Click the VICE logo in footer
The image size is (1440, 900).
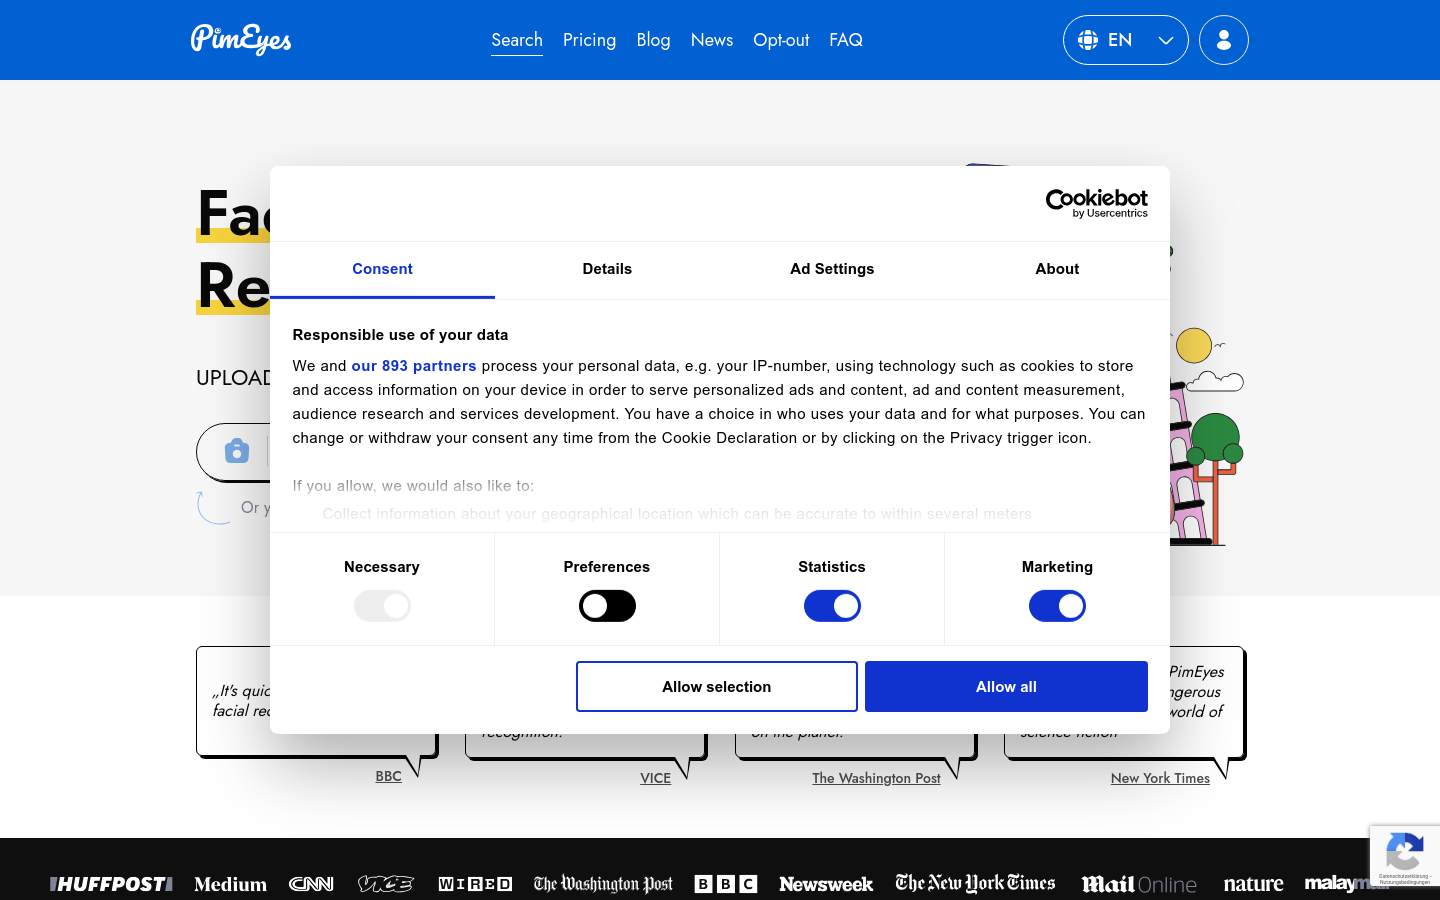click(x=386, y=884)
